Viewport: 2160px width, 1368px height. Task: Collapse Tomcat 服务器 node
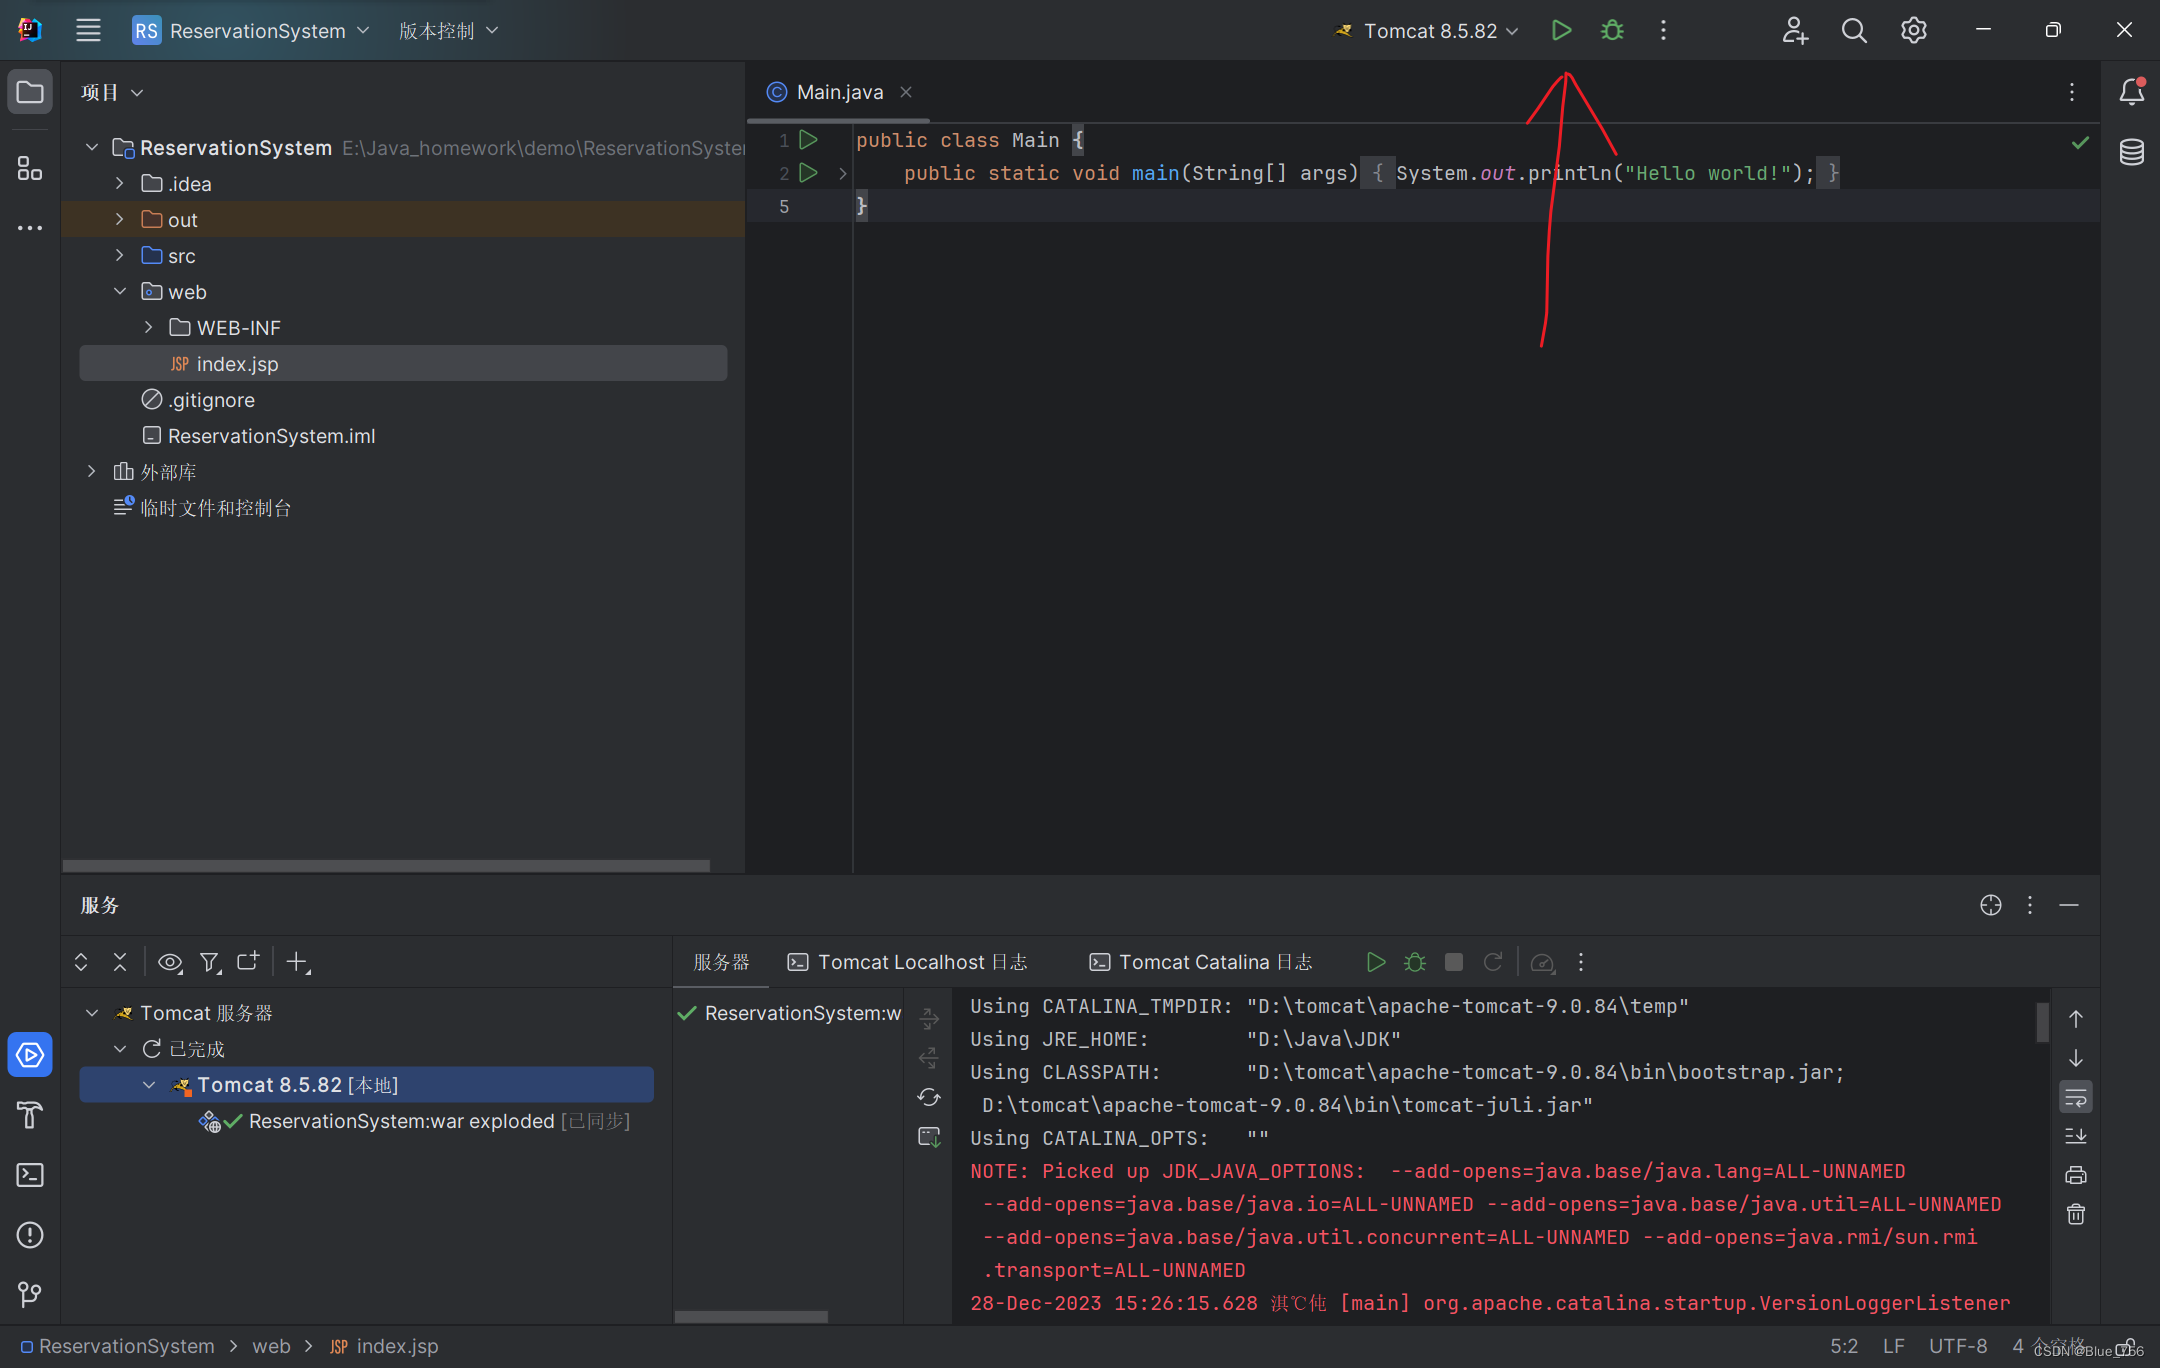pyautogui.click(x=91, y=1013)
